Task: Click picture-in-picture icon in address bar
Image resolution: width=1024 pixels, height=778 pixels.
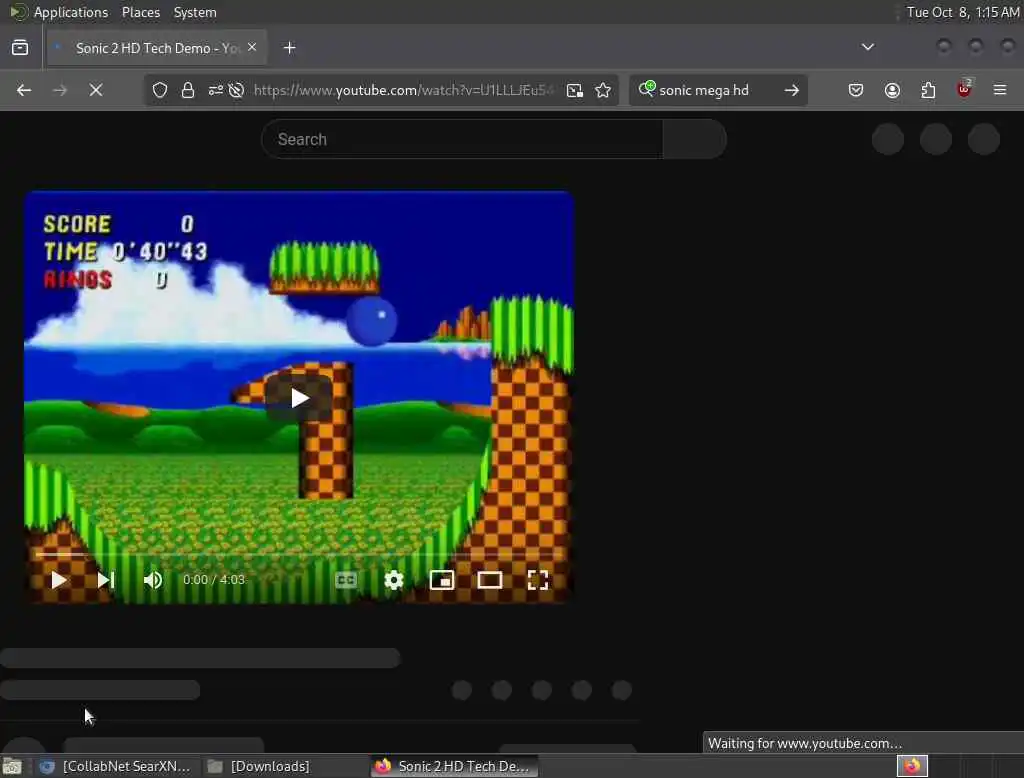Action: pyautogui.click(x=575, y=90)
